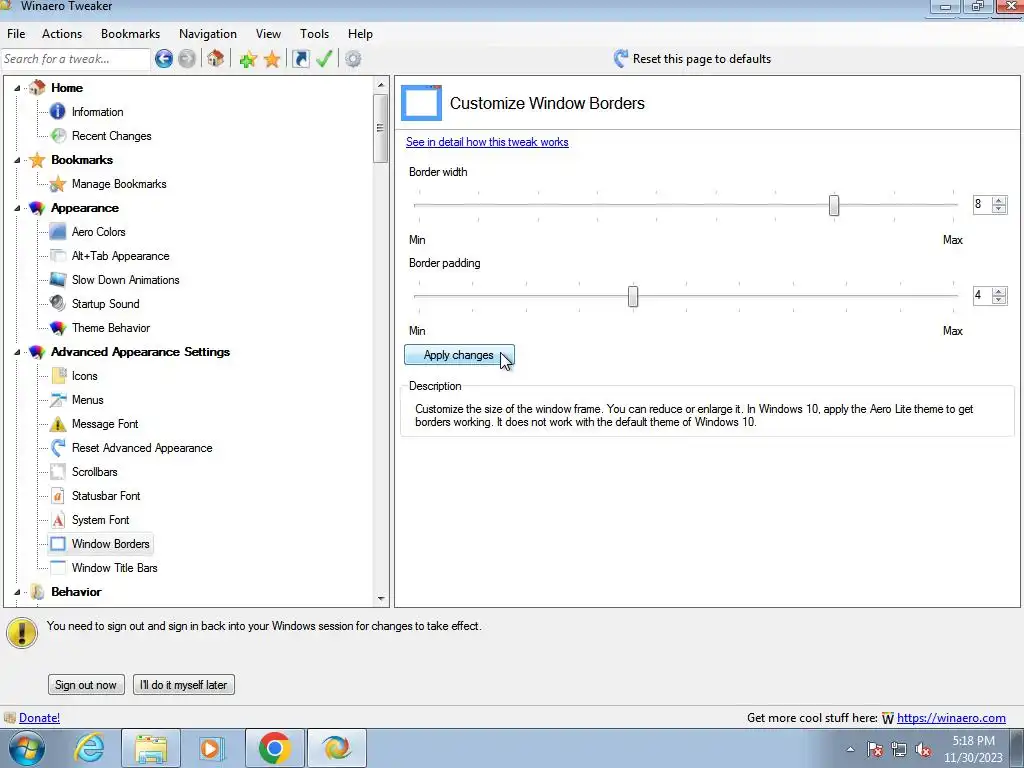Click Sign out now button
The height and width of the screenshot is (768, 1024).
pos(86,684)
